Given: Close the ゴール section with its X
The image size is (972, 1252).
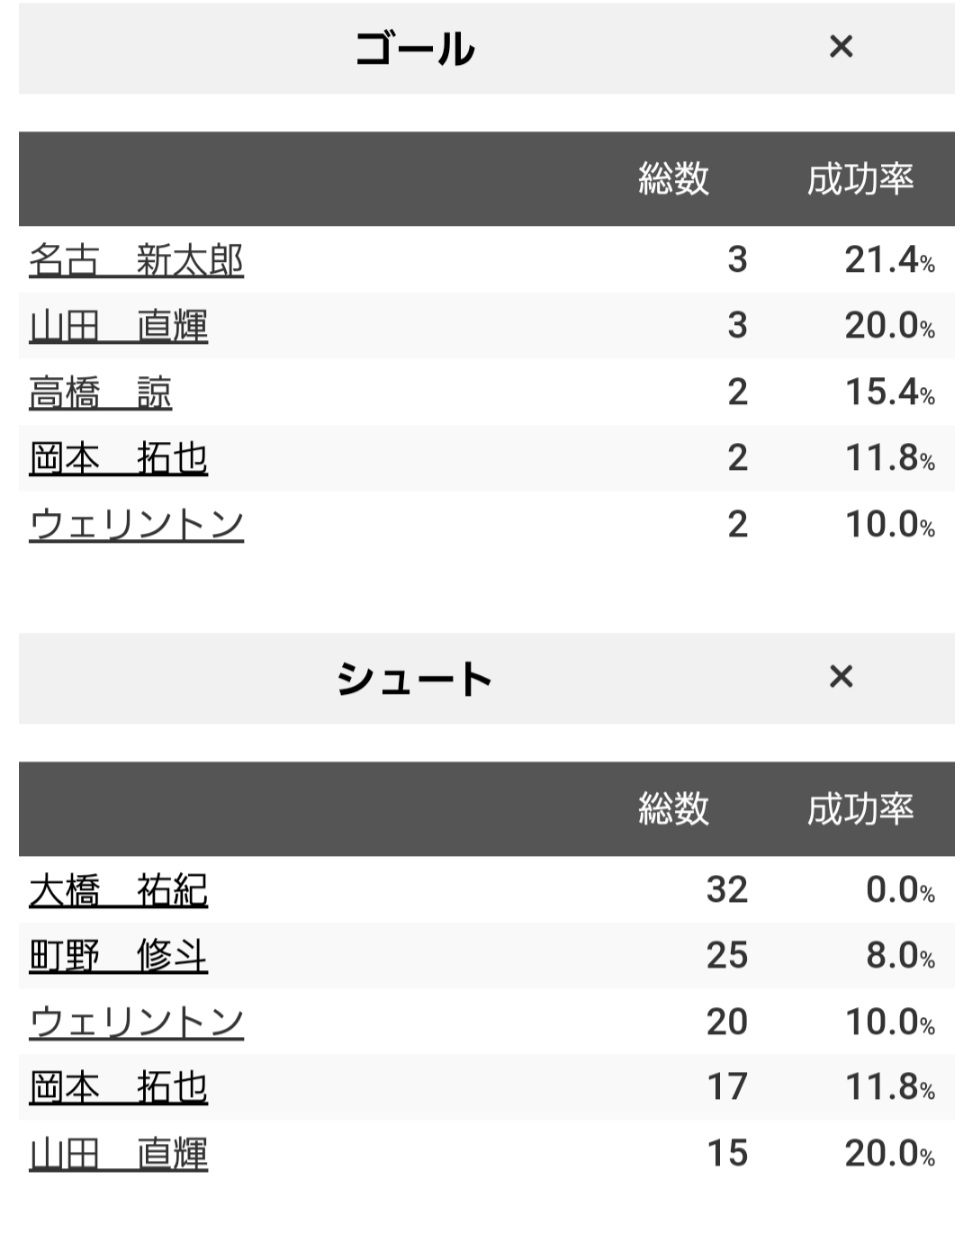Looking at the screenshot, I should (841, 47).
